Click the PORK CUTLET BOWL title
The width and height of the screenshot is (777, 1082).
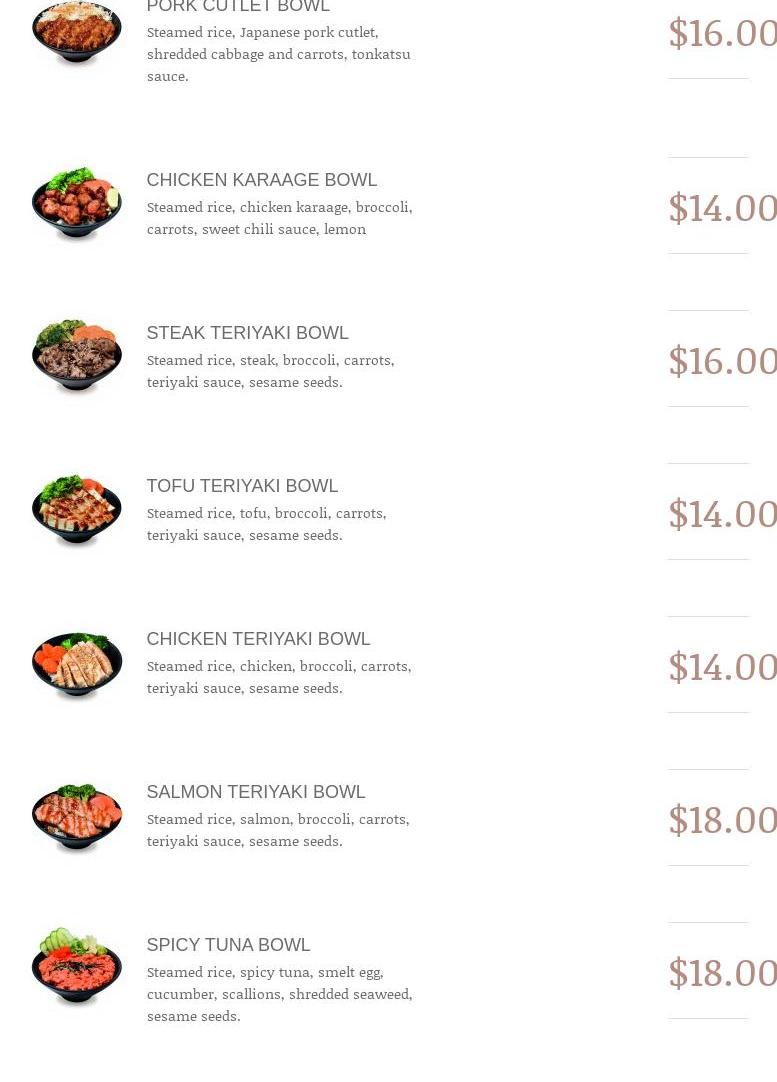pos(238,7)
